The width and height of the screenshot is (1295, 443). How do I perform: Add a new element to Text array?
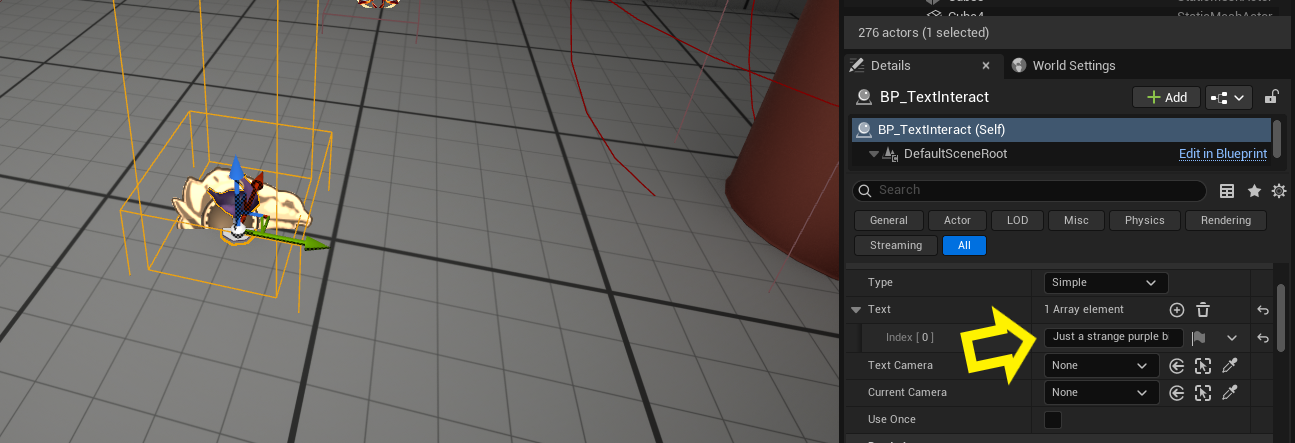pos(1177,310)
